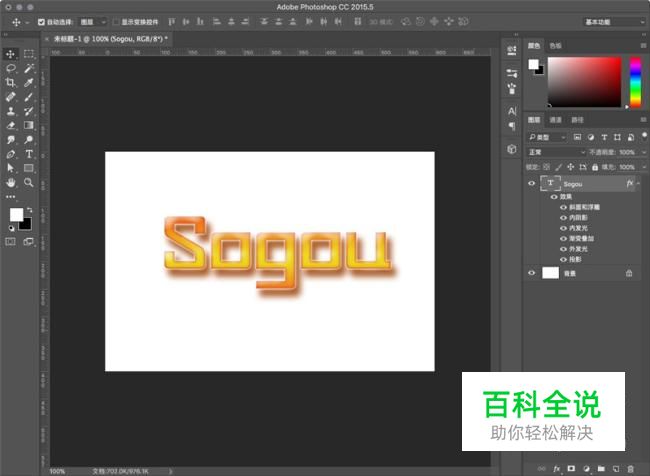Hide the 外发光 outer glow effect

(563, 249)
